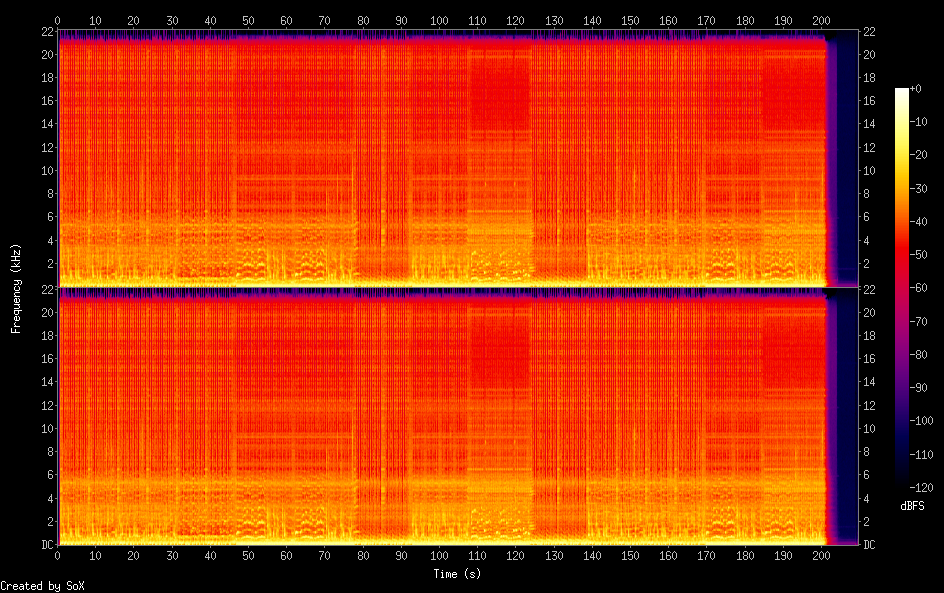Click the dBFS label under the color scale

pos(911,507)
